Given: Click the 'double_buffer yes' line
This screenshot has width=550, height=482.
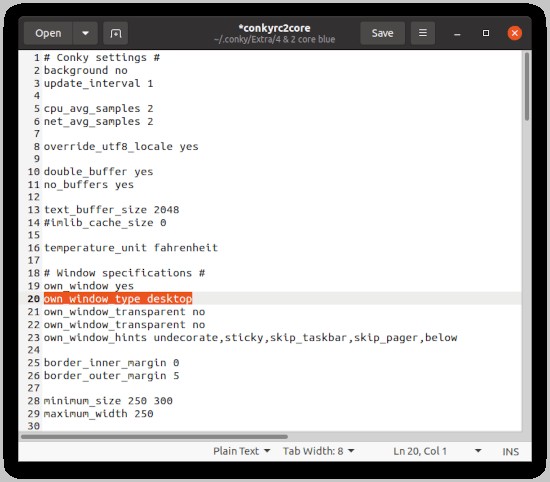Looking at the screenshot, I should pyautogui.click(x=99, y=172).
